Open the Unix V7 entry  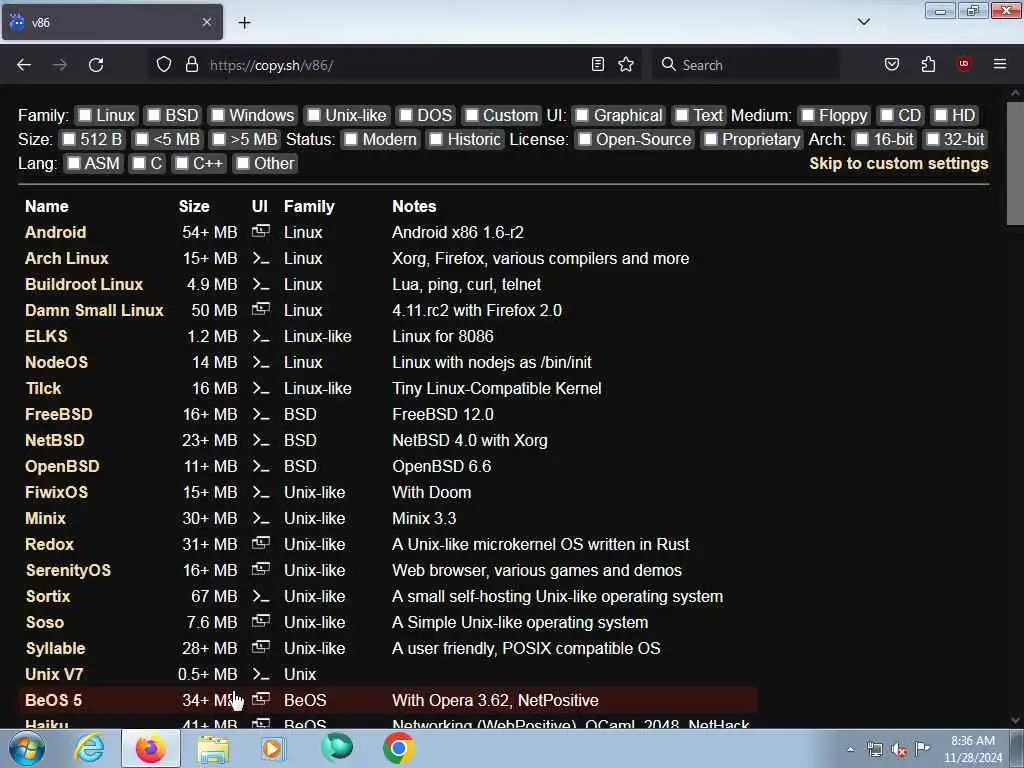point(54,674)
